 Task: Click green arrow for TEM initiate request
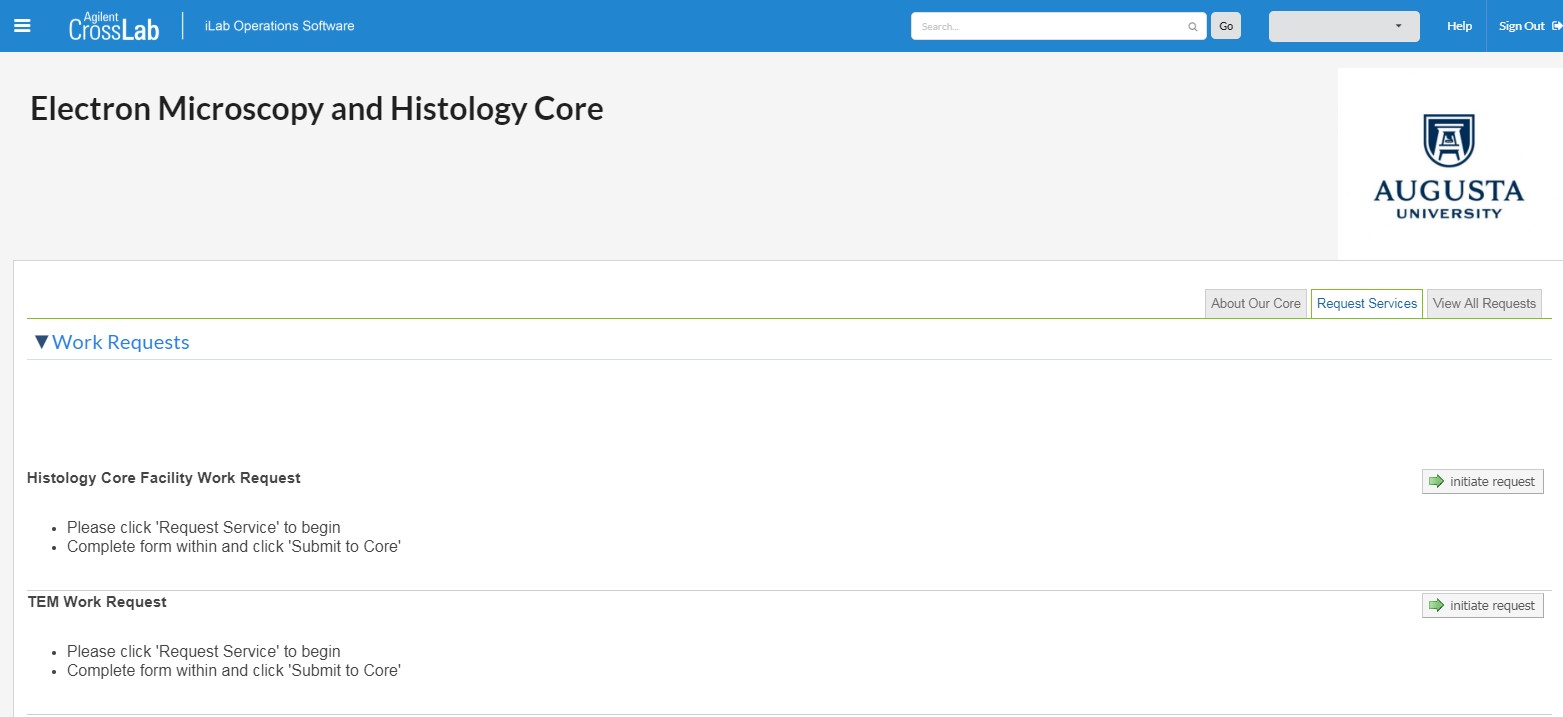(x=1437, y=606)
